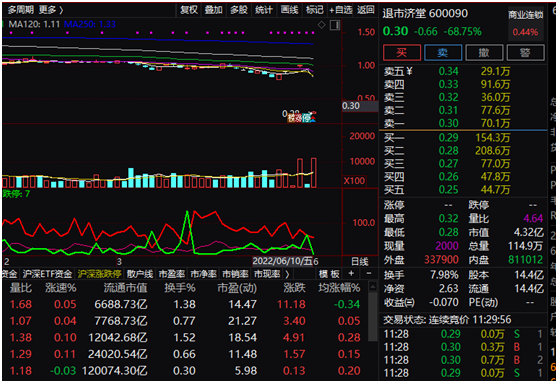Click the blue 卖 sell button
Screen dimensions: 558x383
443,53
